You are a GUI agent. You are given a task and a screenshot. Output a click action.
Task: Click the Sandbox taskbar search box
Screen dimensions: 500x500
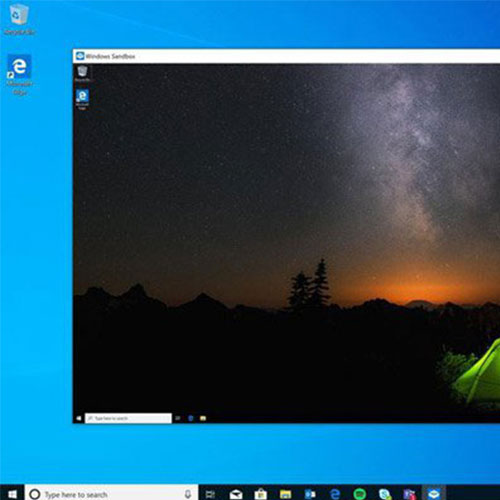[128, 418]
